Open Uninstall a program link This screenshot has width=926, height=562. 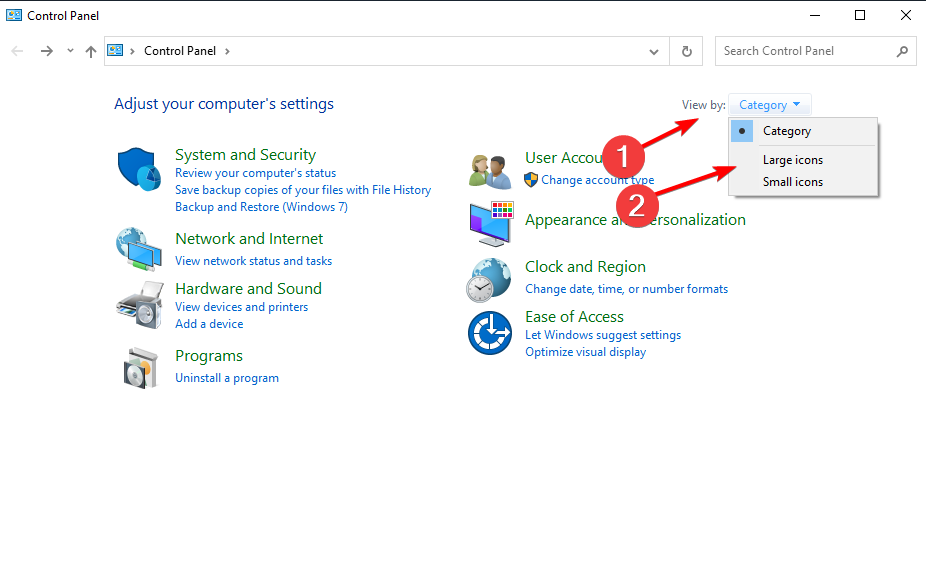pos(227,378)
